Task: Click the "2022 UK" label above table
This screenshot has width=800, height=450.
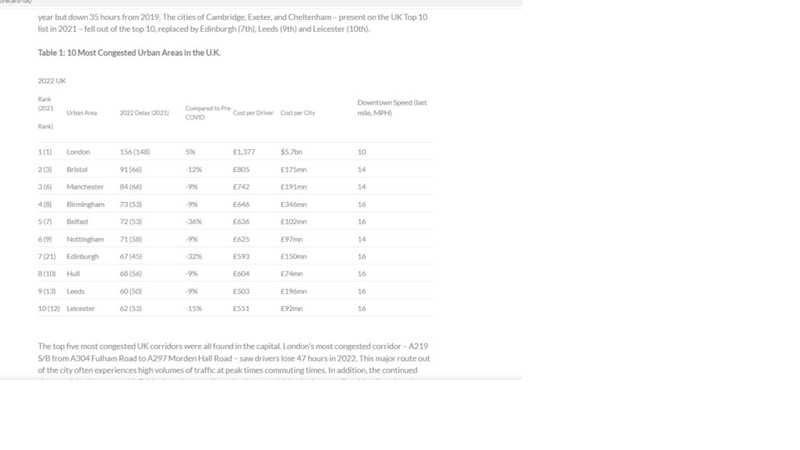Action: 51,79
